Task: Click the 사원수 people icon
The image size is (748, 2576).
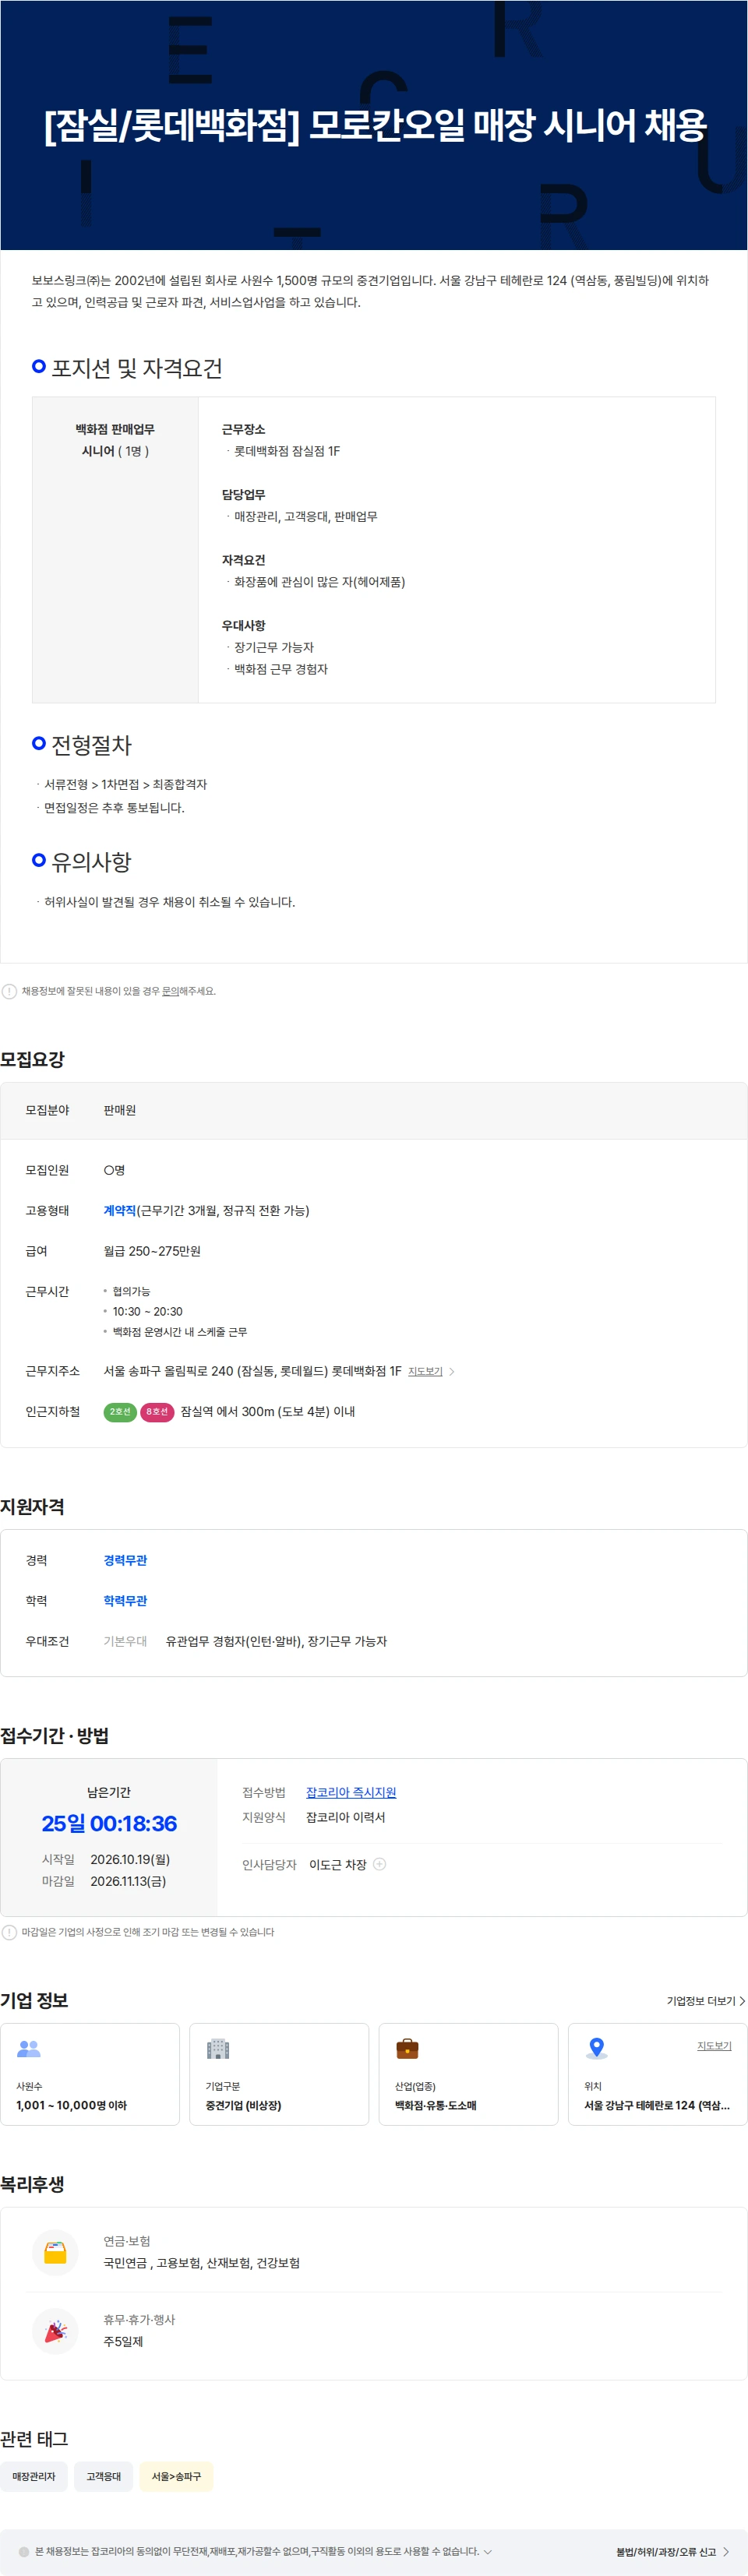Action: point(29,2048)
